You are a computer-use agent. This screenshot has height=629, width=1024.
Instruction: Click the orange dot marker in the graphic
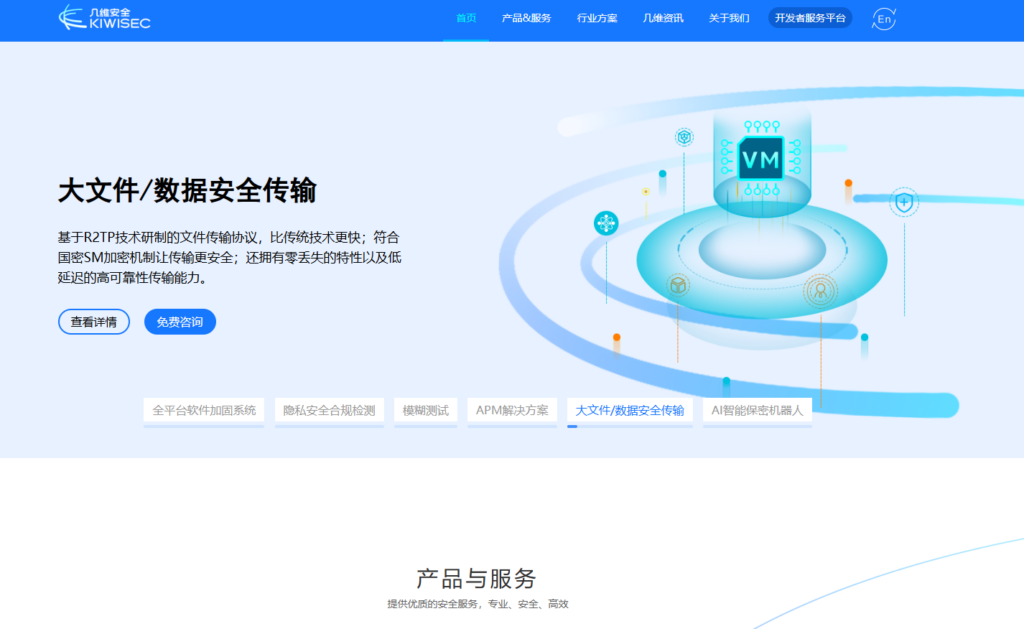pos(848,183)
